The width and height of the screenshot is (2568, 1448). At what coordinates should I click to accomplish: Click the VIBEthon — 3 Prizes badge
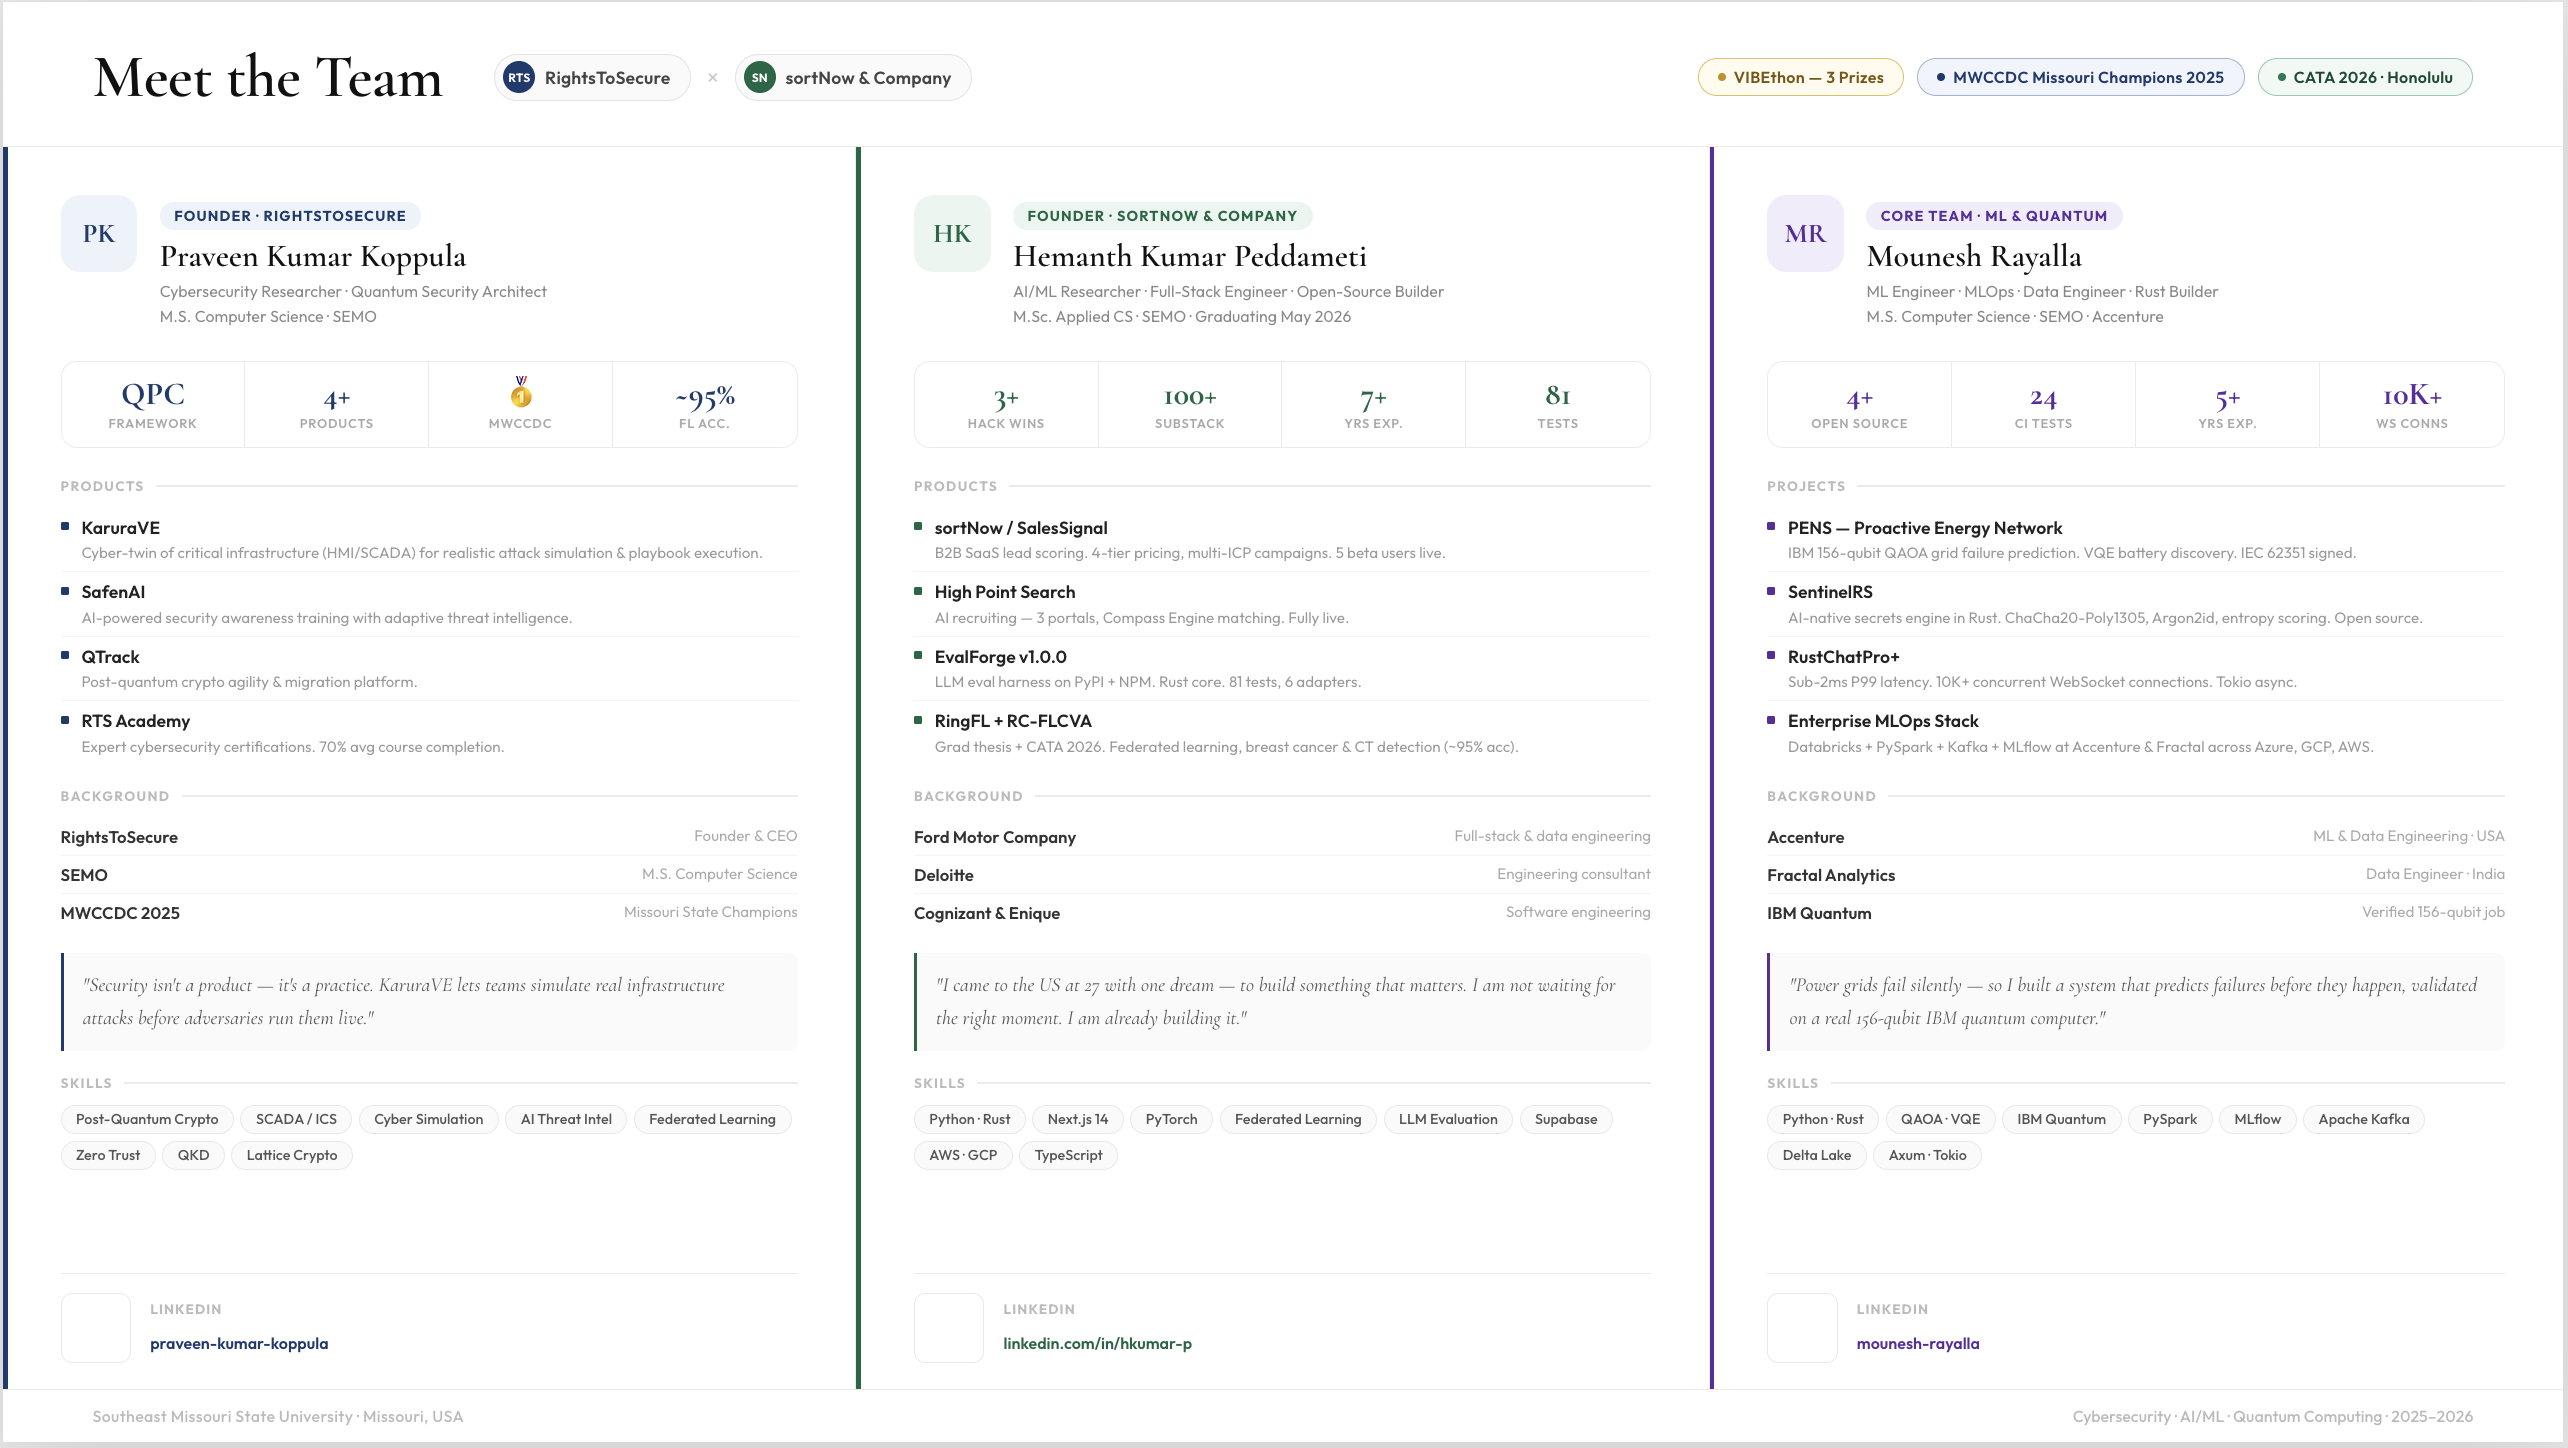click(1800, 77)
